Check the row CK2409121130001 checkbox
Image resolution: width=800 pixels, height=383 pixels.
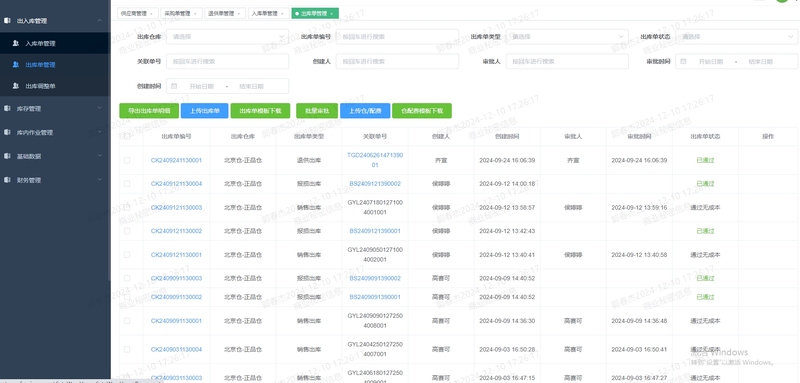127,254
